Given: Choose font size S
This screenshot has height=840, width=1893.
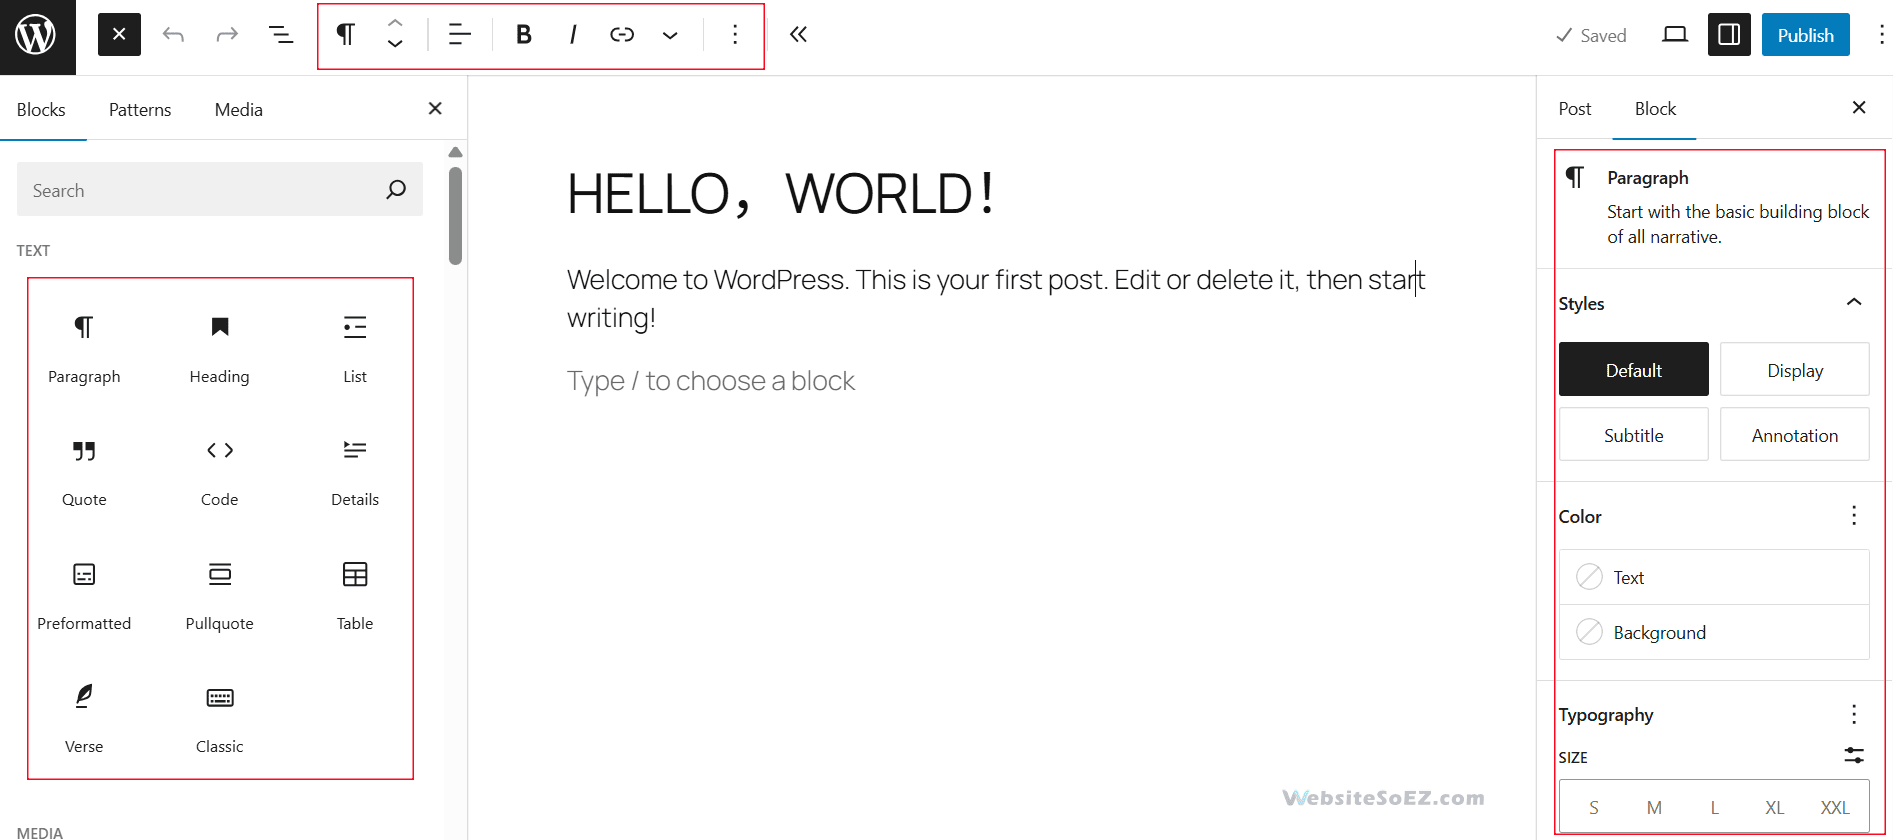Looking at the screenshot, I should click(x=1593, y=808).
